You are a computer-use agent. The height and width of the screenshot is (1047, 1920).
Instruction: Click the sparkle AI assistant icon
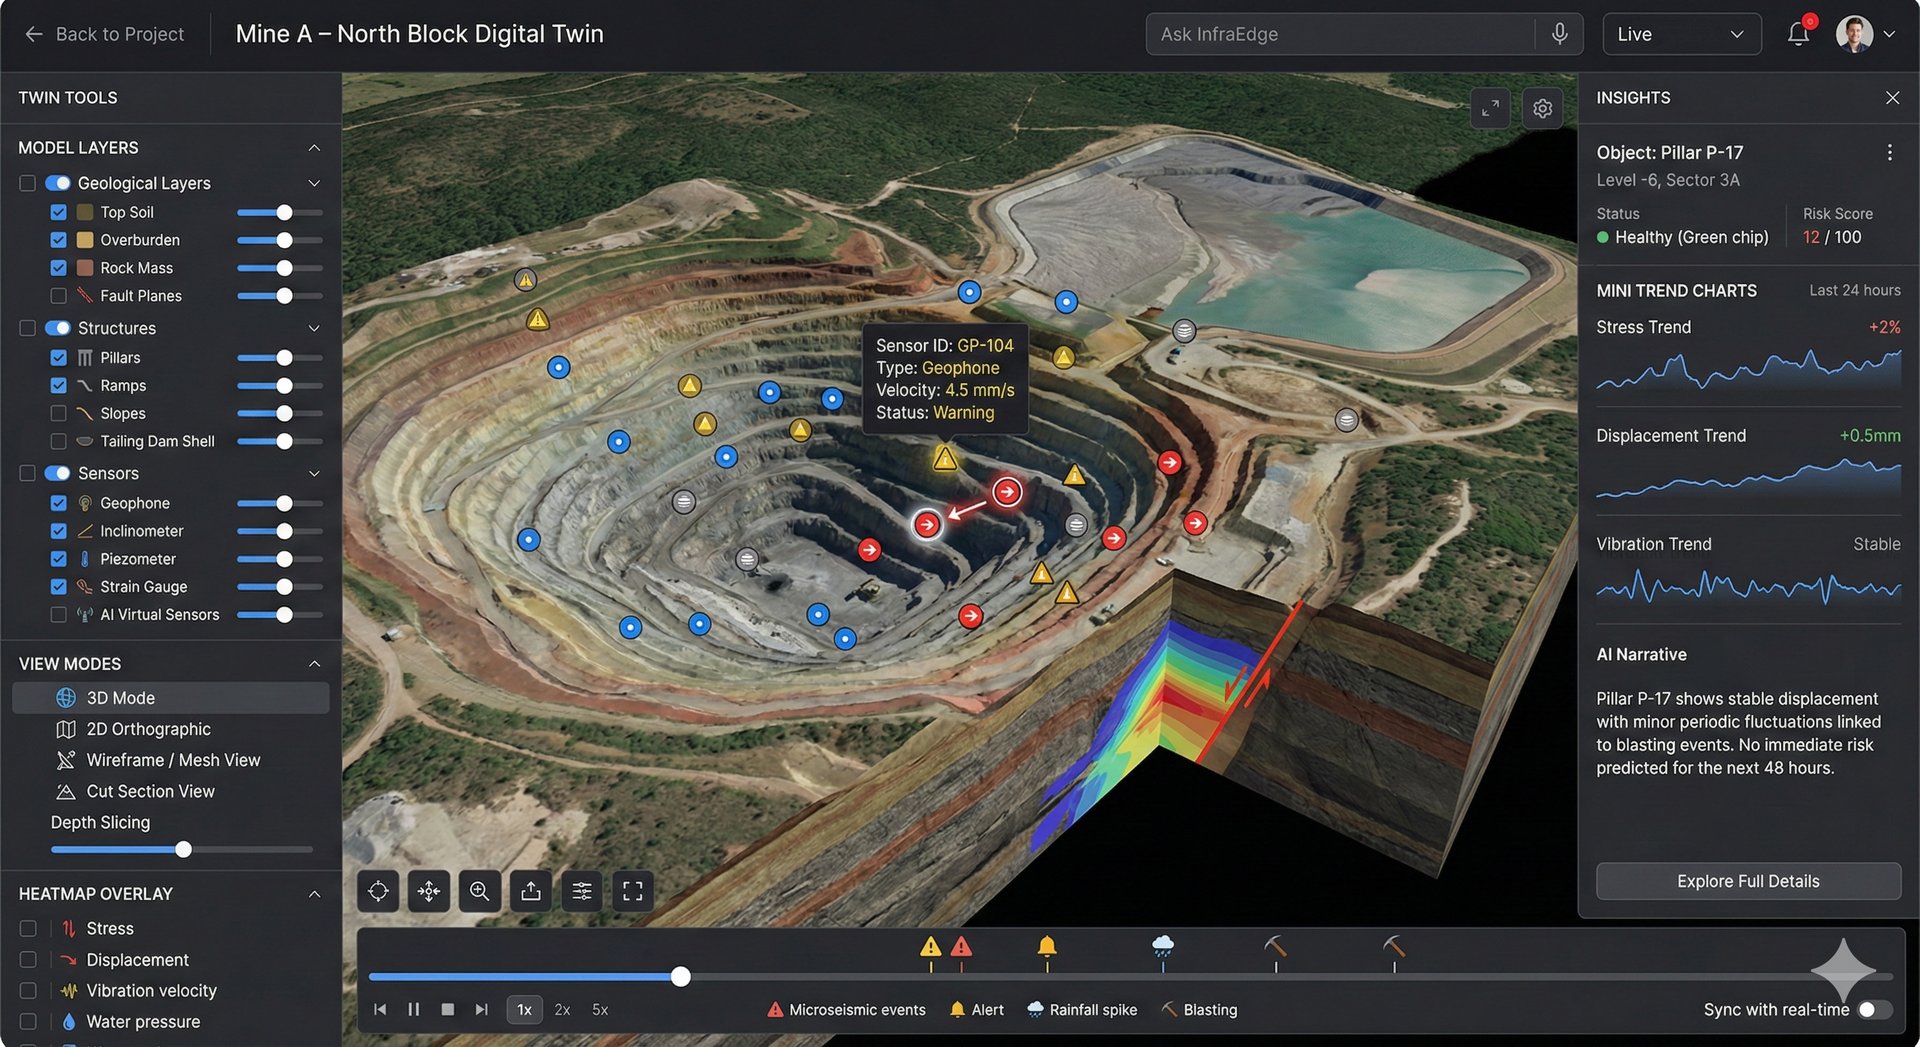[1843, 970]
